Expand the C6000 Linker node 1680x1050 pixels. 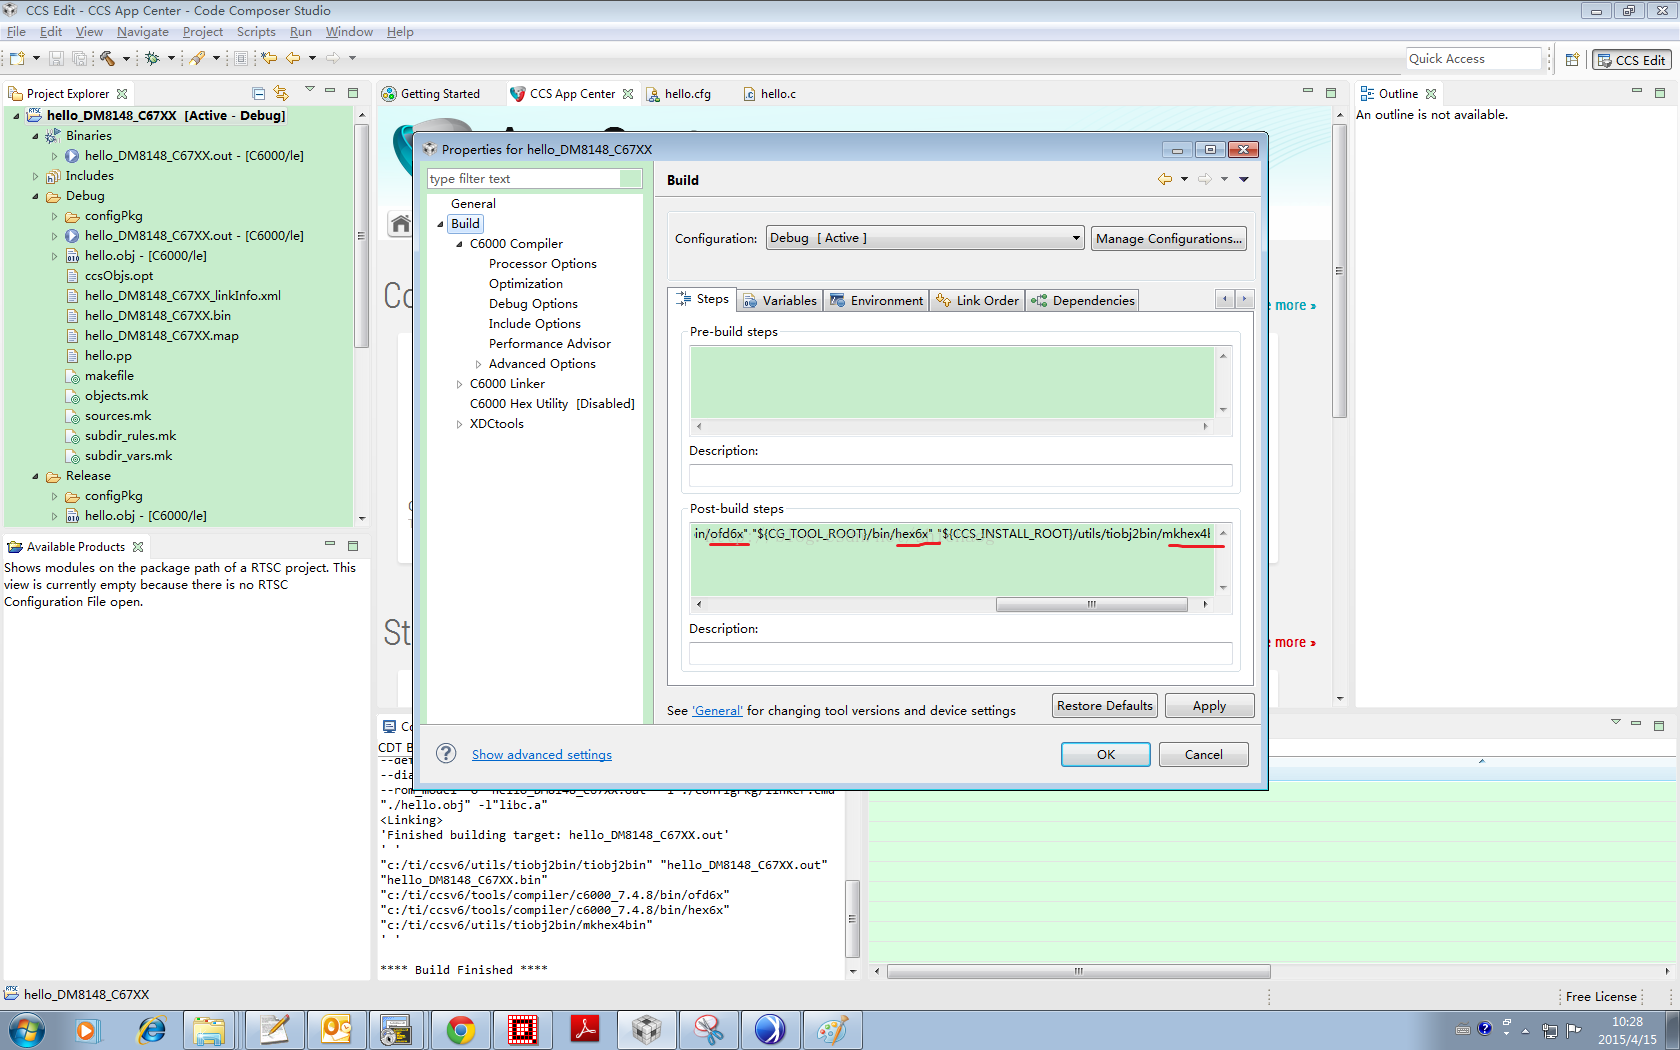pyautogui.click(x=459, y=384)
